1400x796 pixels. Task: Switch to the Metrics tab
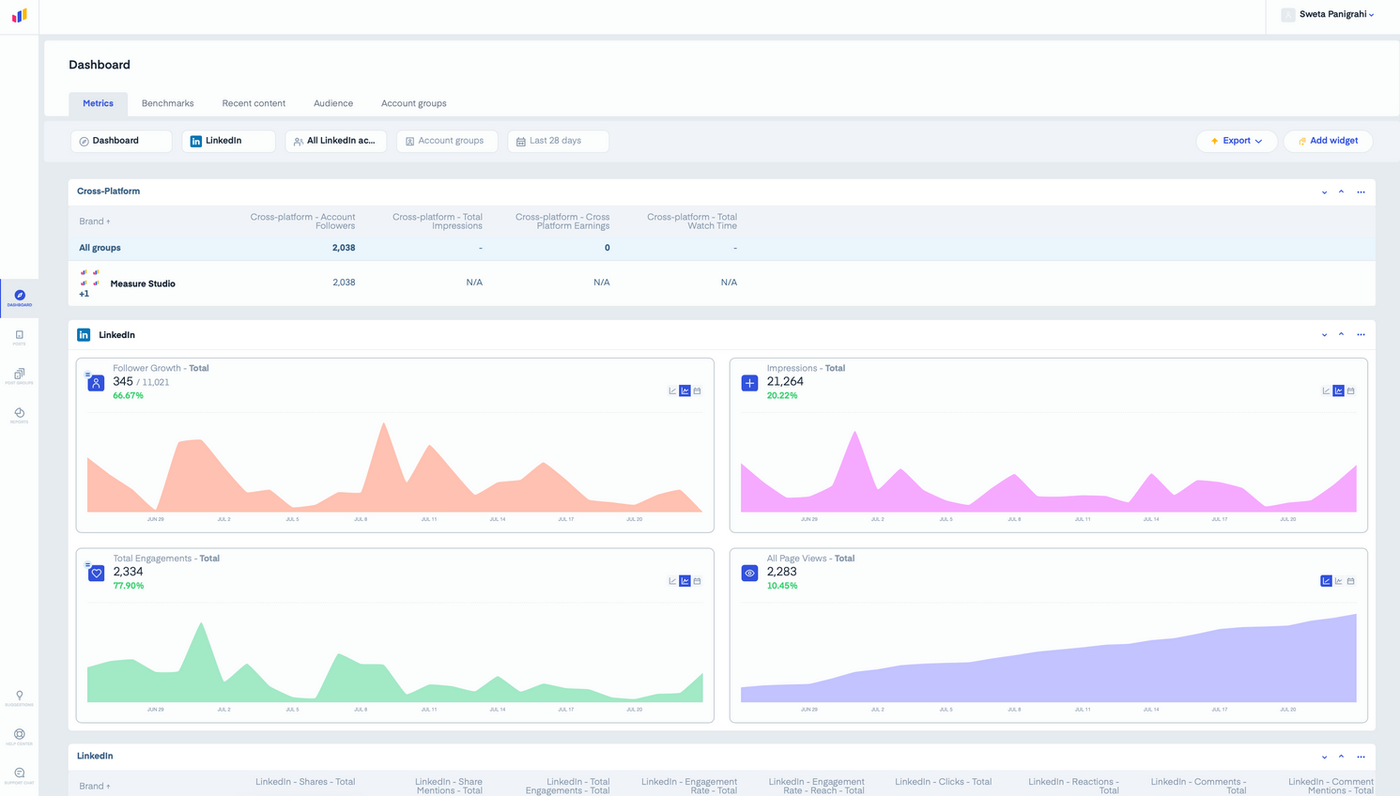tap(98, 103)
